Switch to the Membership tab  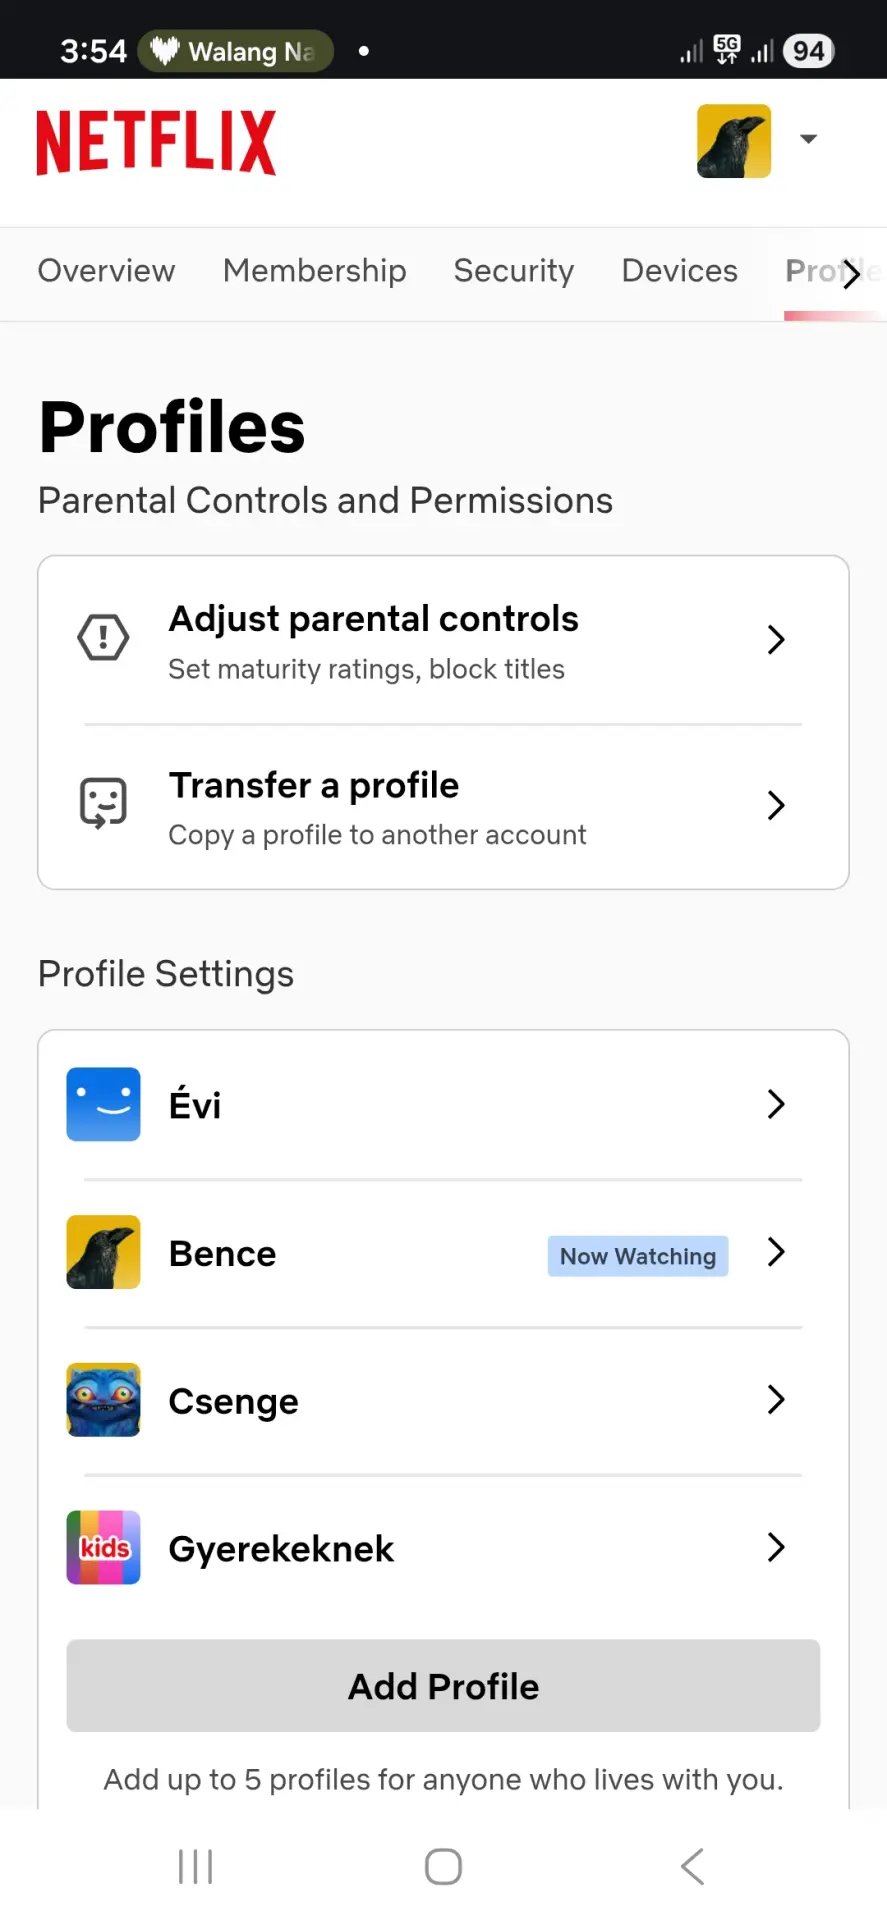pyautogui.click(x=314, y=271)
